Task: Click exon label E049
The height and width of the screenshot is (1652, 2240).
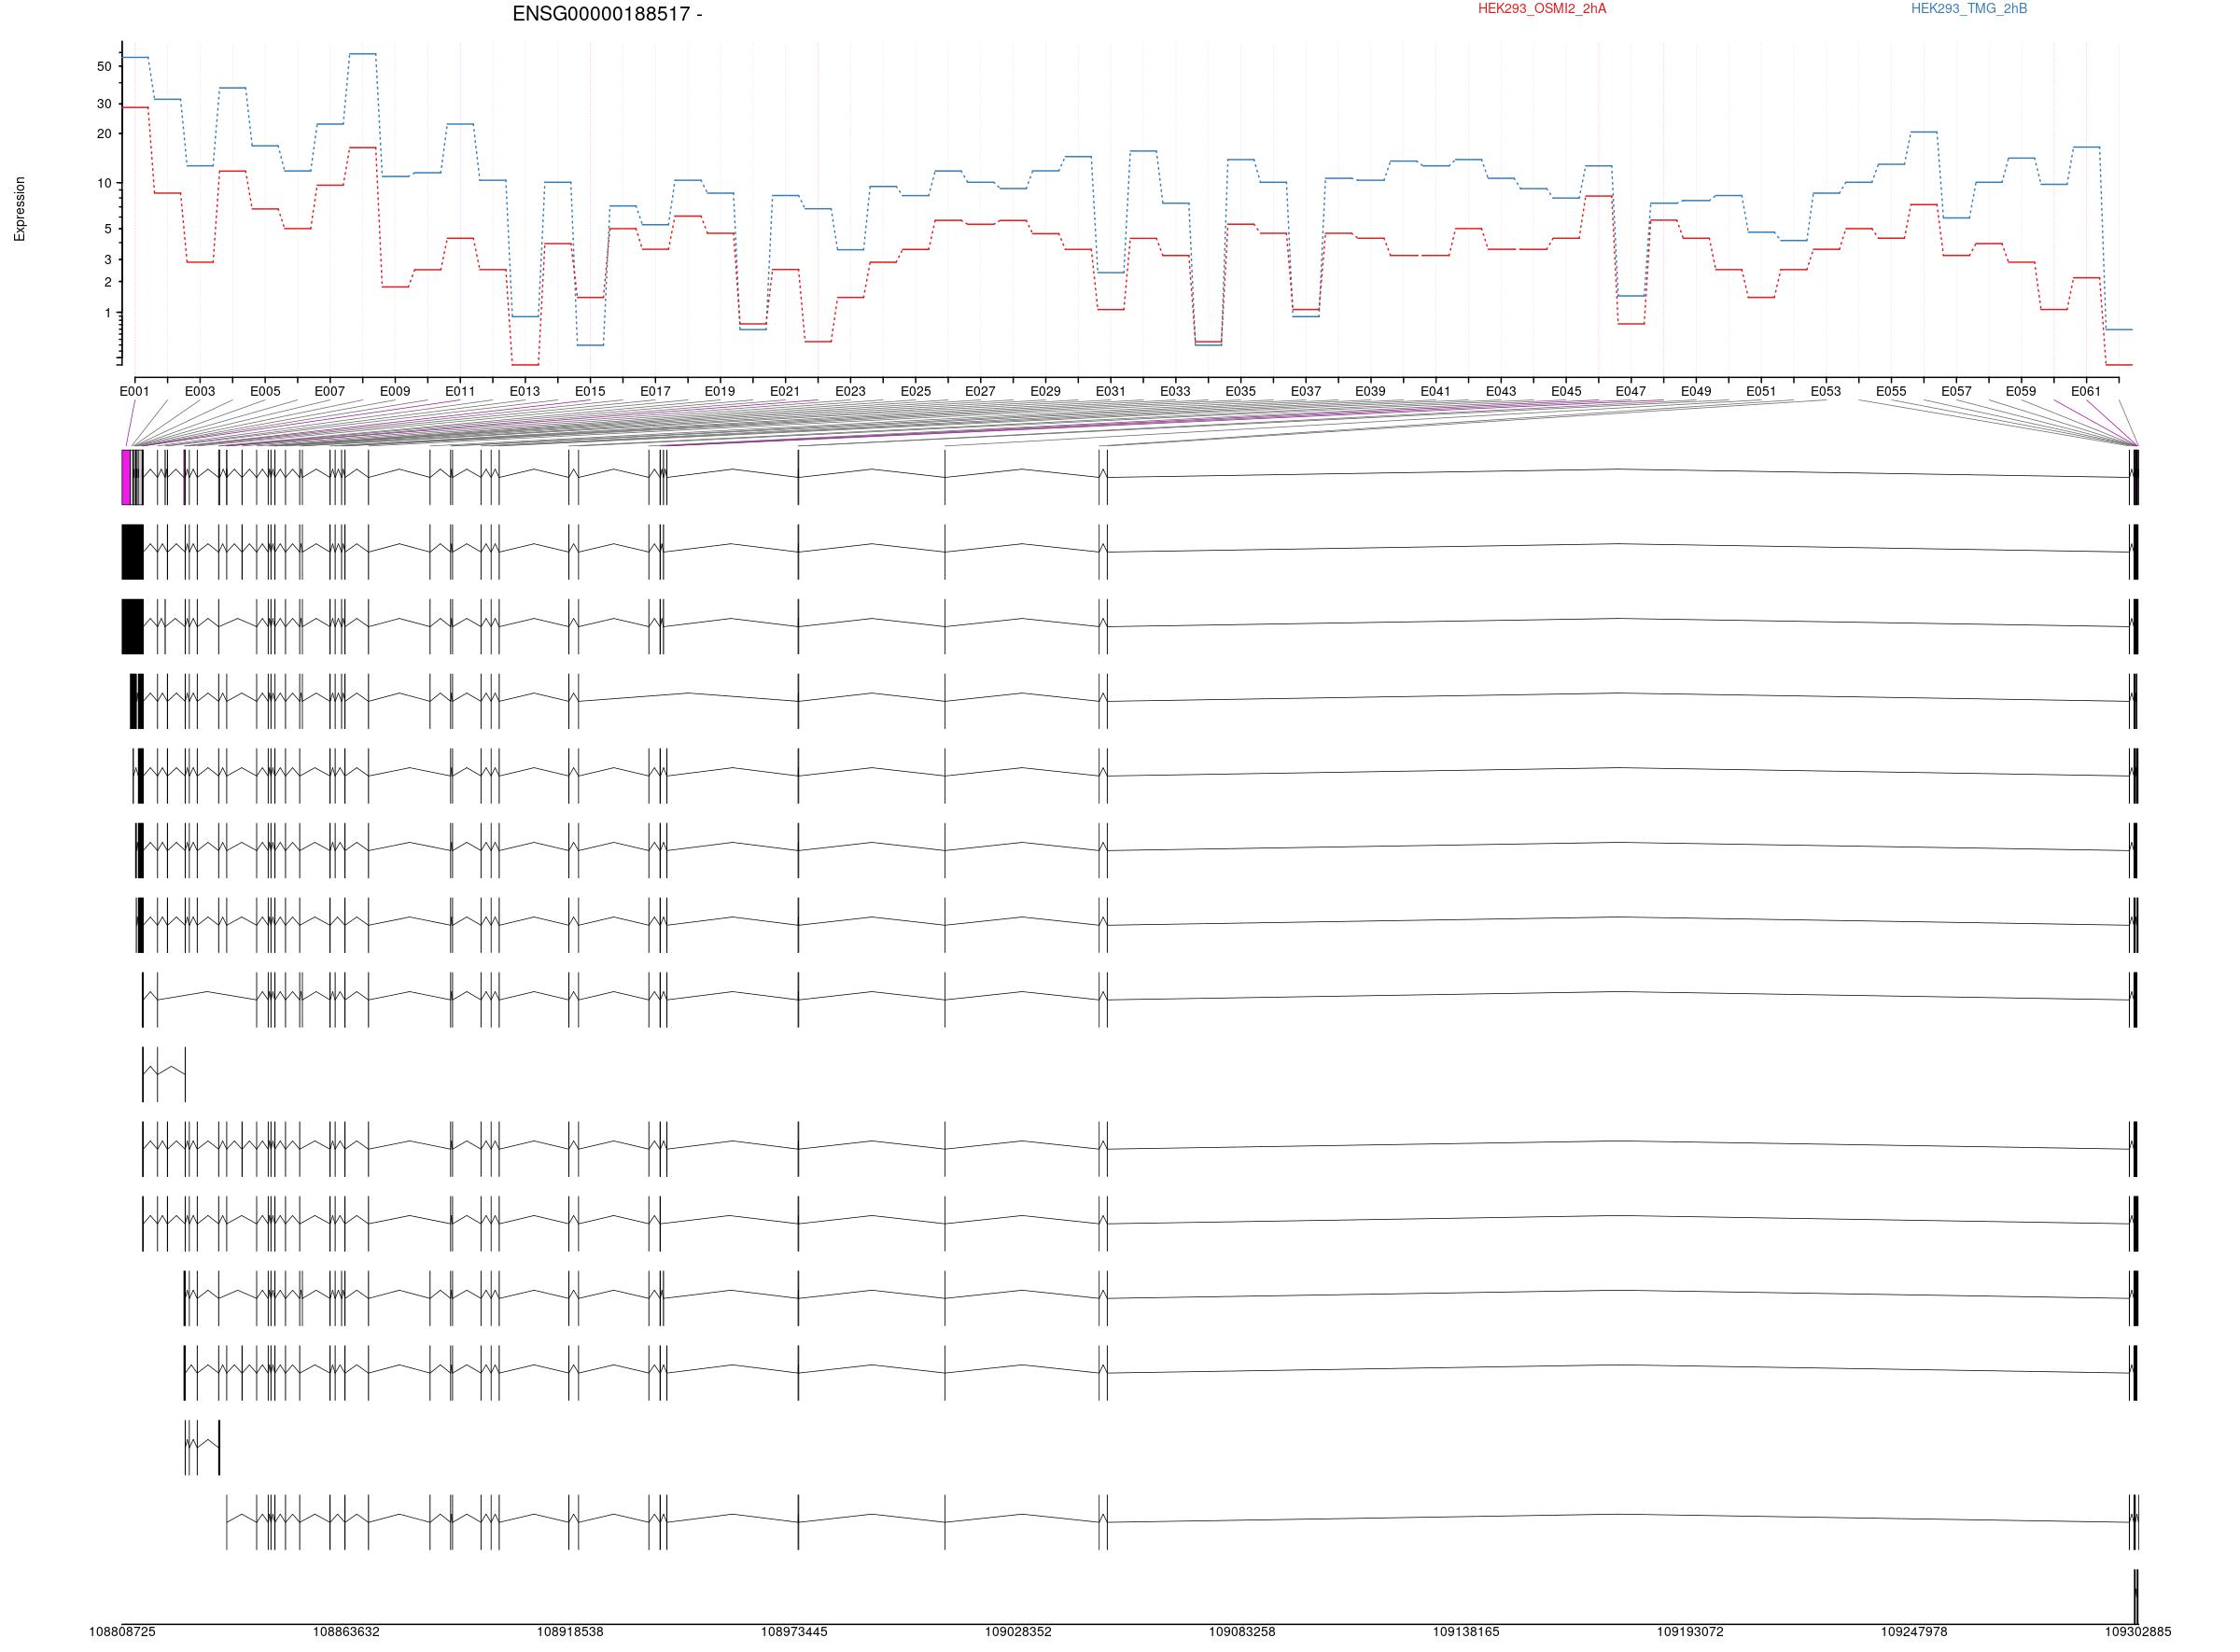Action: click(1696, 392)
